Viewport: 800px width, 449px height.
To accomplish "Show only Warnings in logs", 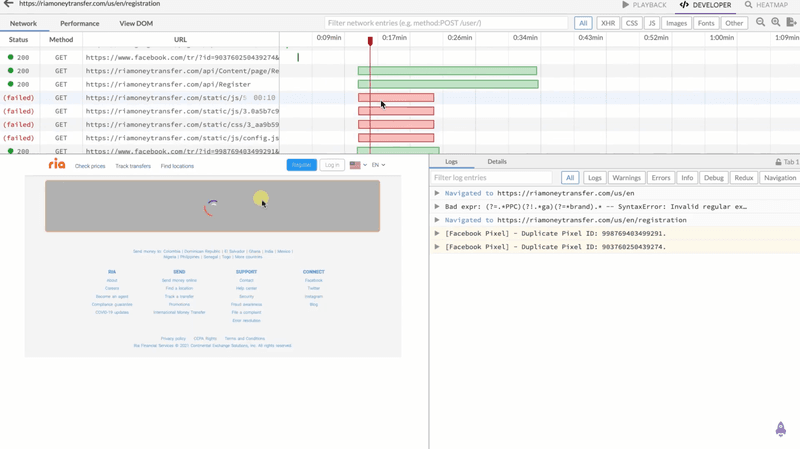I will [x=627, y=178].
